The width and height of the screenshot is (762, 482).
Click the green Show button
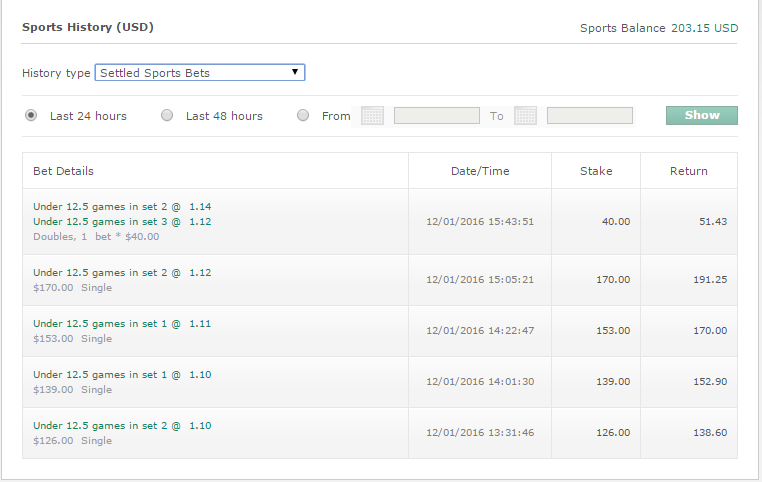(701, 116)
